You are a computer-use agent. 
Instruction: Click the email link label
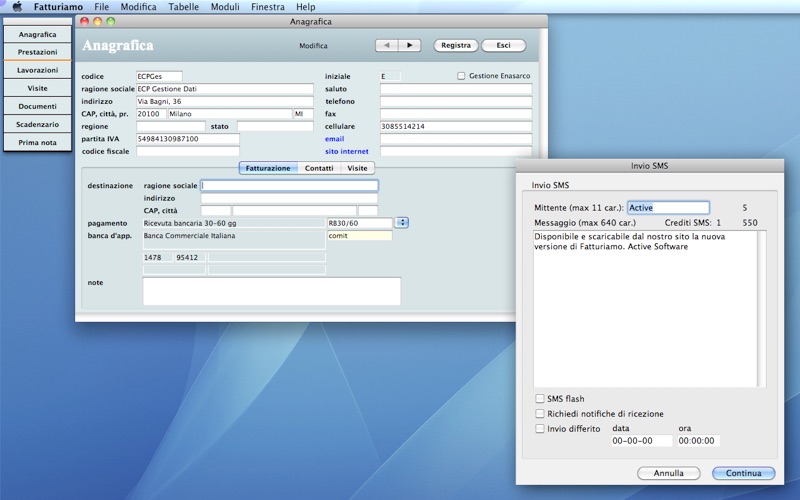point(334,139)
